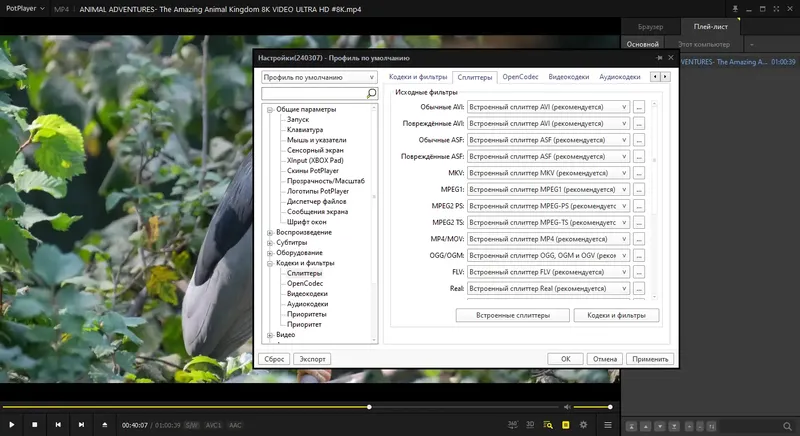The image size is (800, 436).
Task: Click the 'Кодеки и фильтры' button at bottom
Action: (x=616, y=315)
